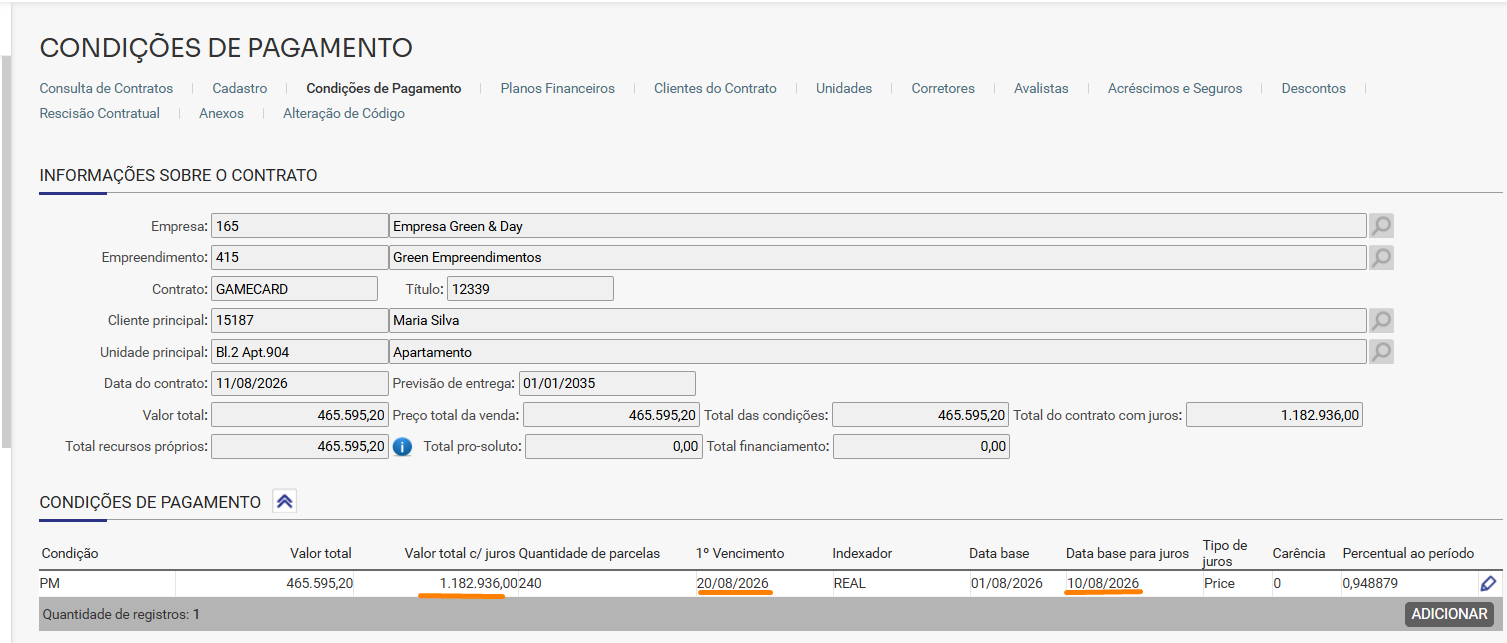
Task: Open the Cliente principal search magnifier icon
Action: pos(1381,320)
